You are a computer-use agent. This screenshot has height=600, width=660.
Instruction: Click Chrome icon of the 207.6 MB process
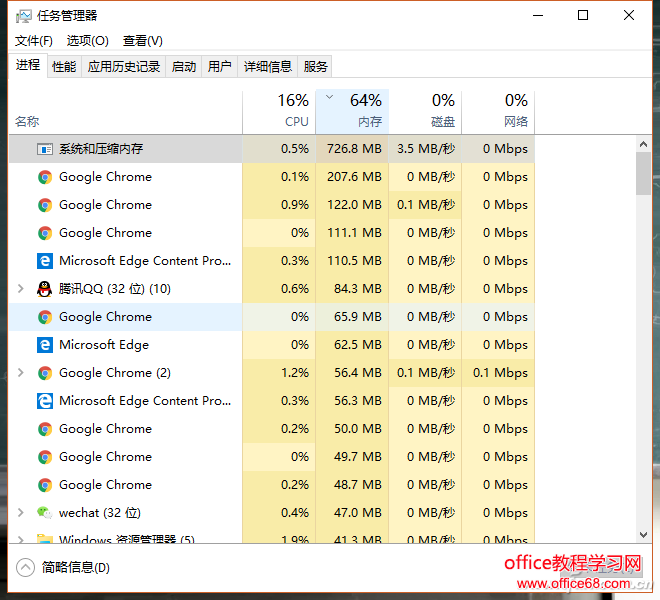(x=45, y=177)
